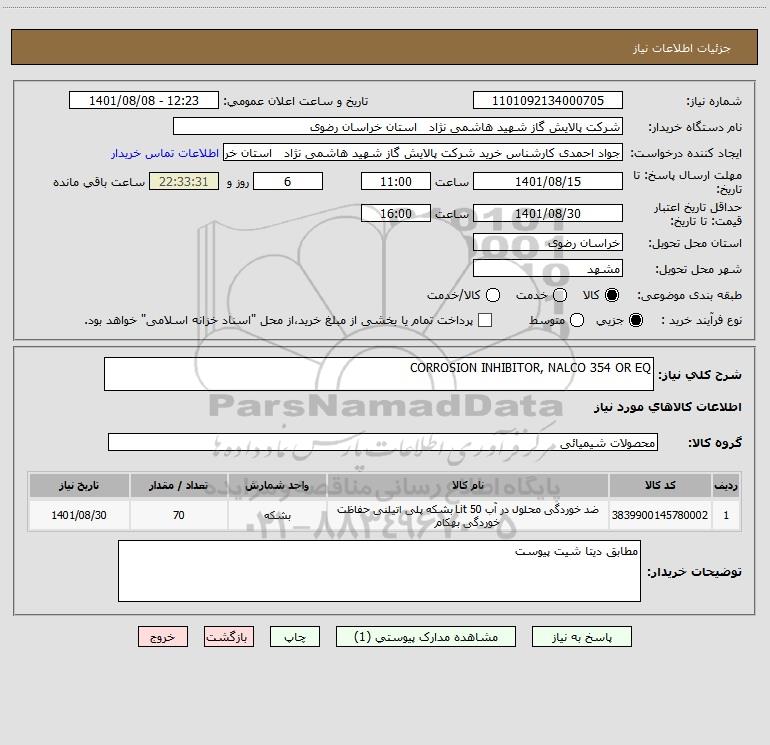Click the page title جزئیات اطلاعات نیاز
Screen dimensions: 770x745
682,48
